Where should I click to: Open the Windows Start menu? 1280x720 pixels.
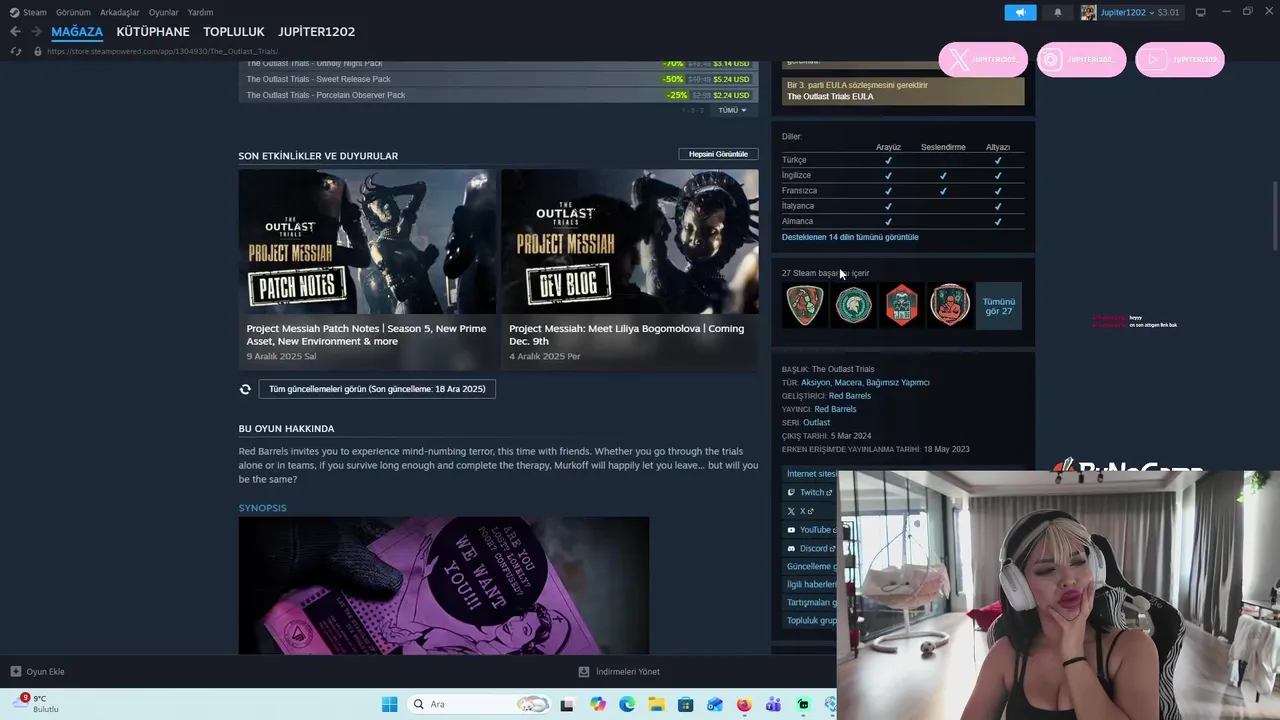(389, 704)
